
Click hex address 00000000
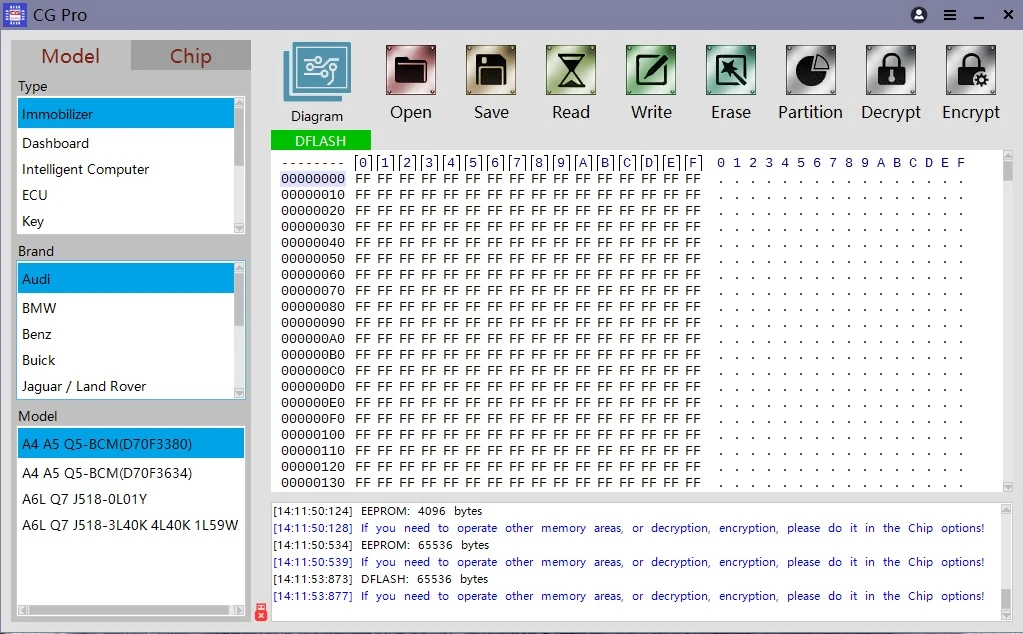click(x=313, y=179)
